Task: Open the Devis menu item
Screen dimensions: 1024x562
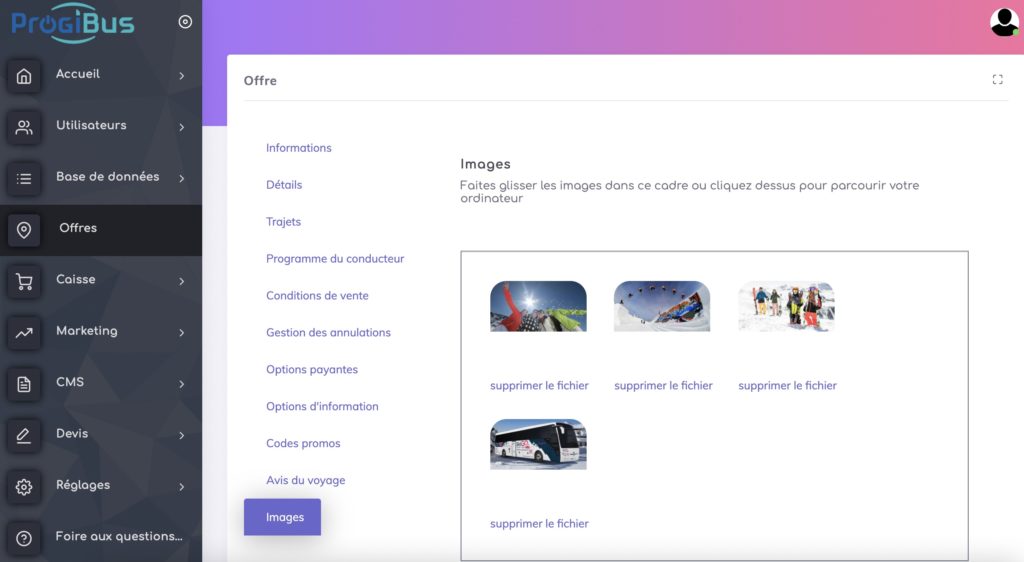Action: coord(101,435)
